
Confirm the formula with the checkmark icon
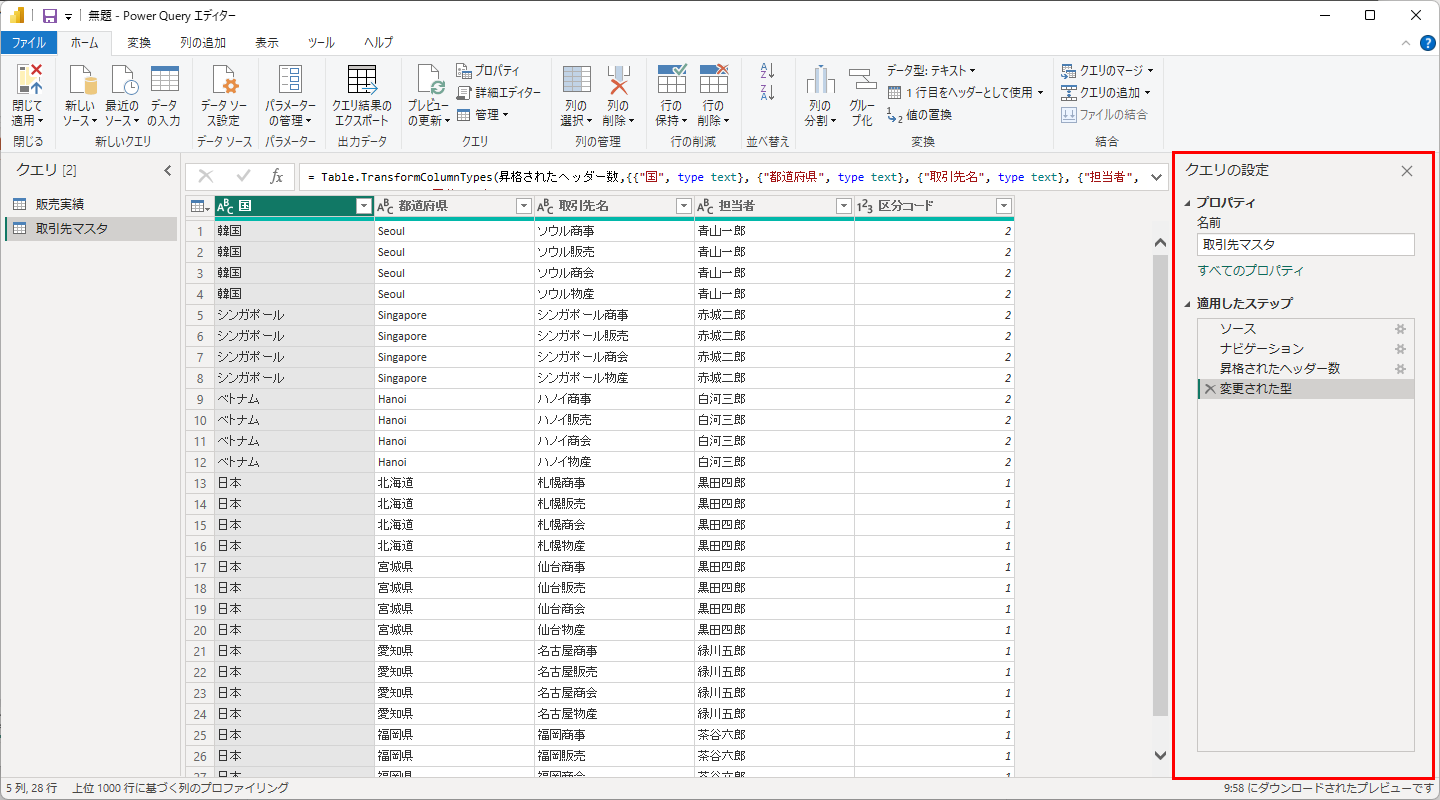pos(243,177)
